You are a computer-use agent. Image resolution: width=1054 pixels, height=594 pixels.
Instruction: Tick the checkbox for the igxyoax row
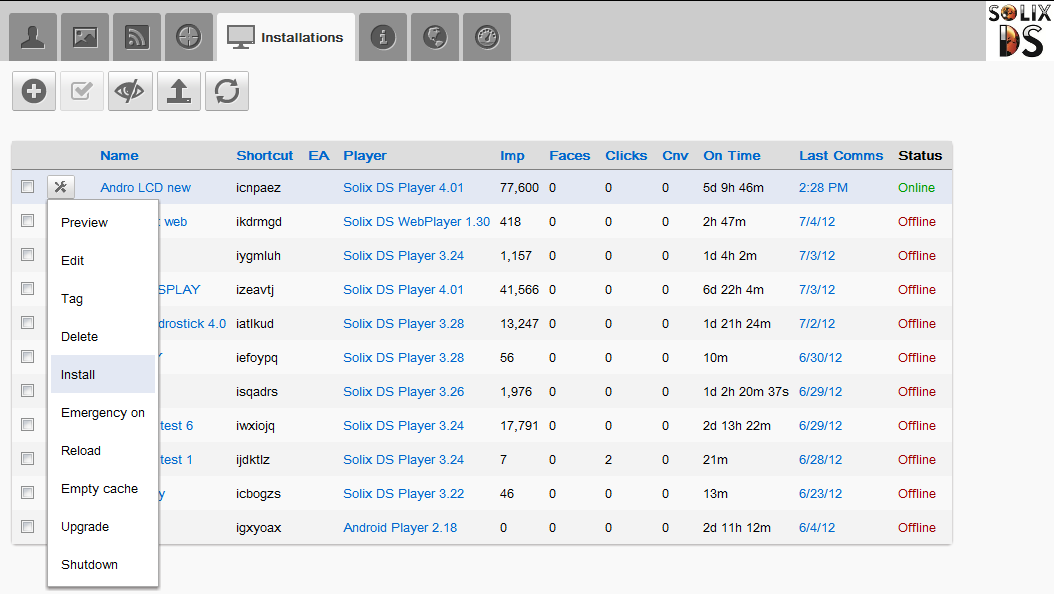28,526
